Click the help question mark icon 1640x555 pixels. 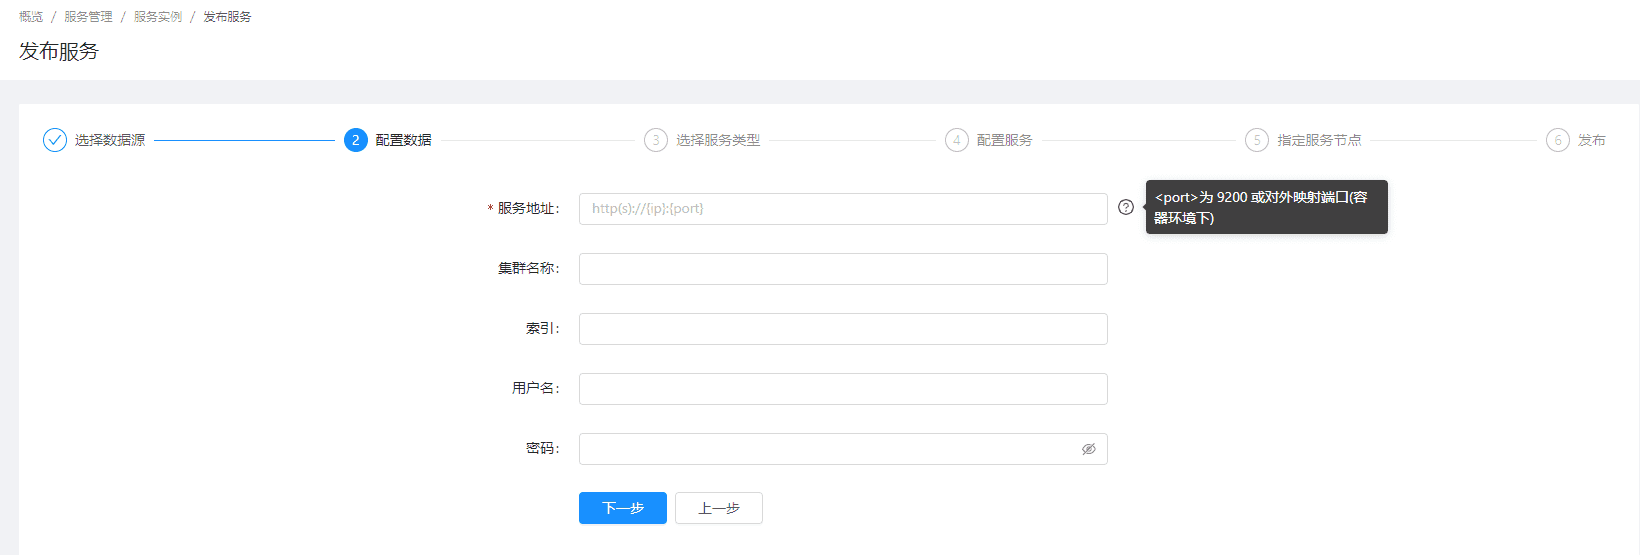point(1126,207)
